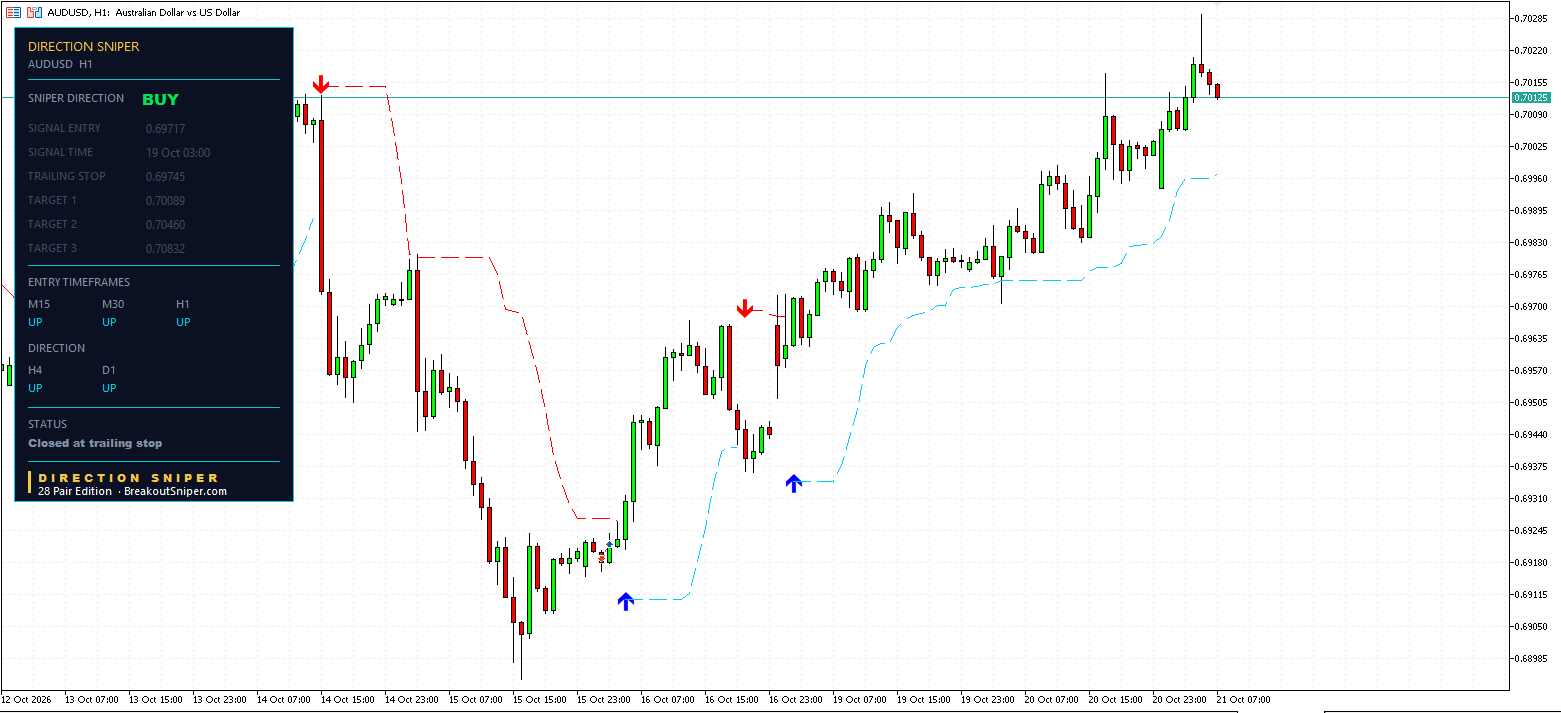The height and width of the screenshot is (713, 1561).
Task: Select the blue buy arrow near 16 Oct 23:00
Action: [794, 483]
